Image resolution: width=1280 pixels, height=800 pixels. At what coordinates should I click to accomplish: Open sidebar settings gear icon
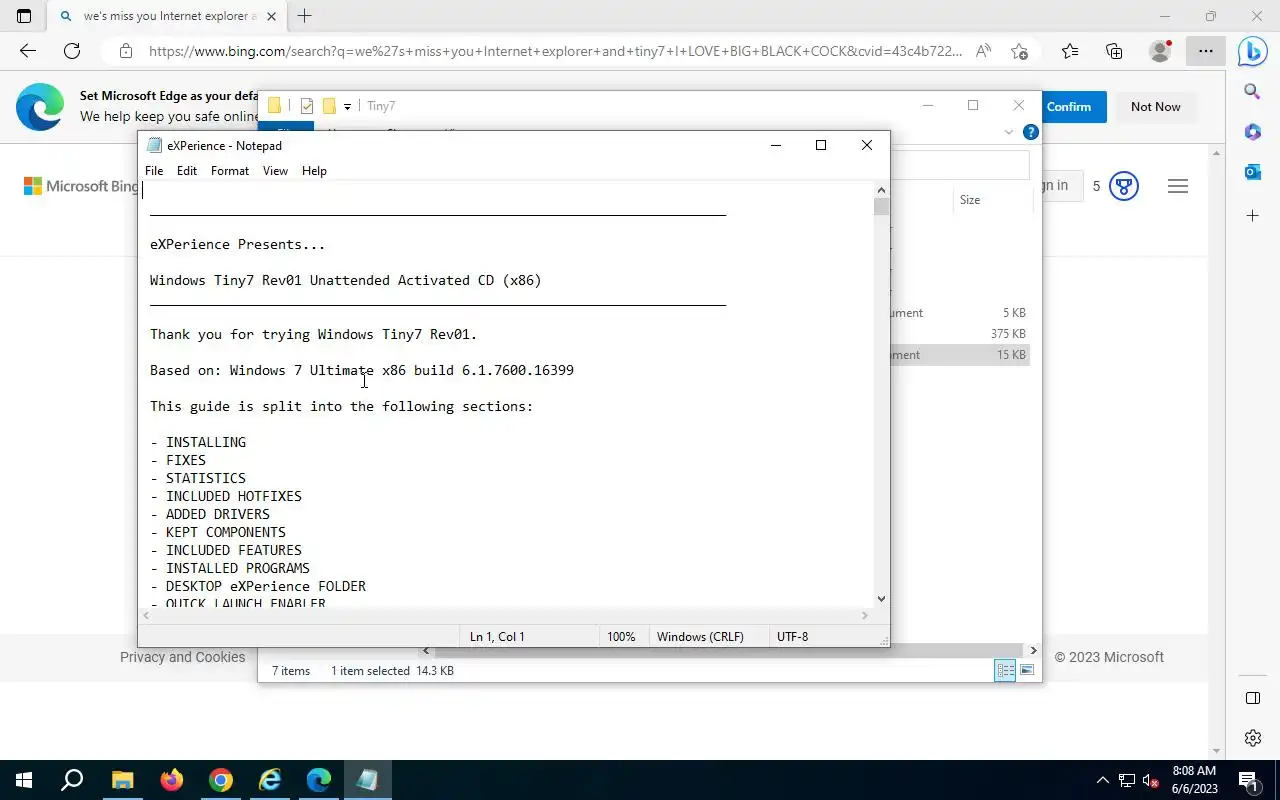point(1252,738)
